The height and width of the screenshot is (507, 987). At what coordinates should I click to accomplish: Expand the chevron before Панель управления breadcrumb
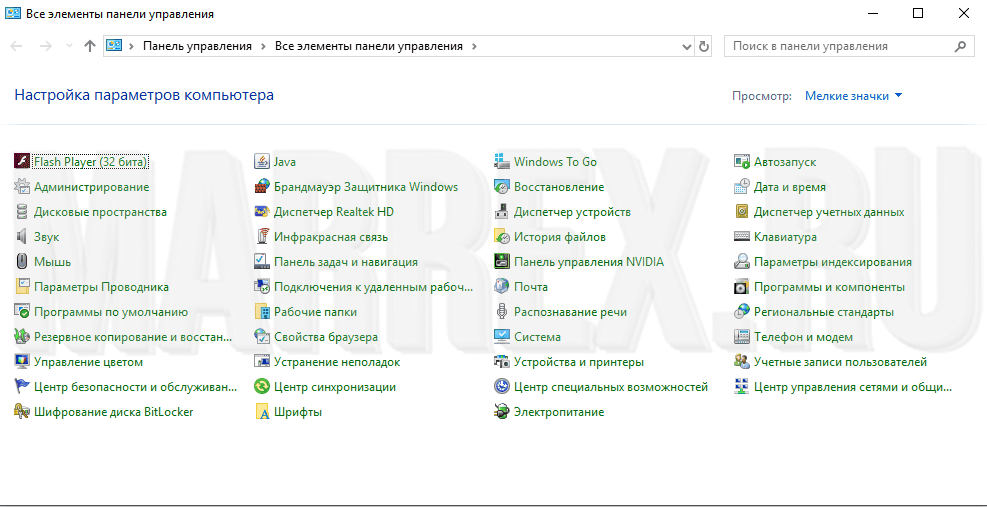pos(132,47)
